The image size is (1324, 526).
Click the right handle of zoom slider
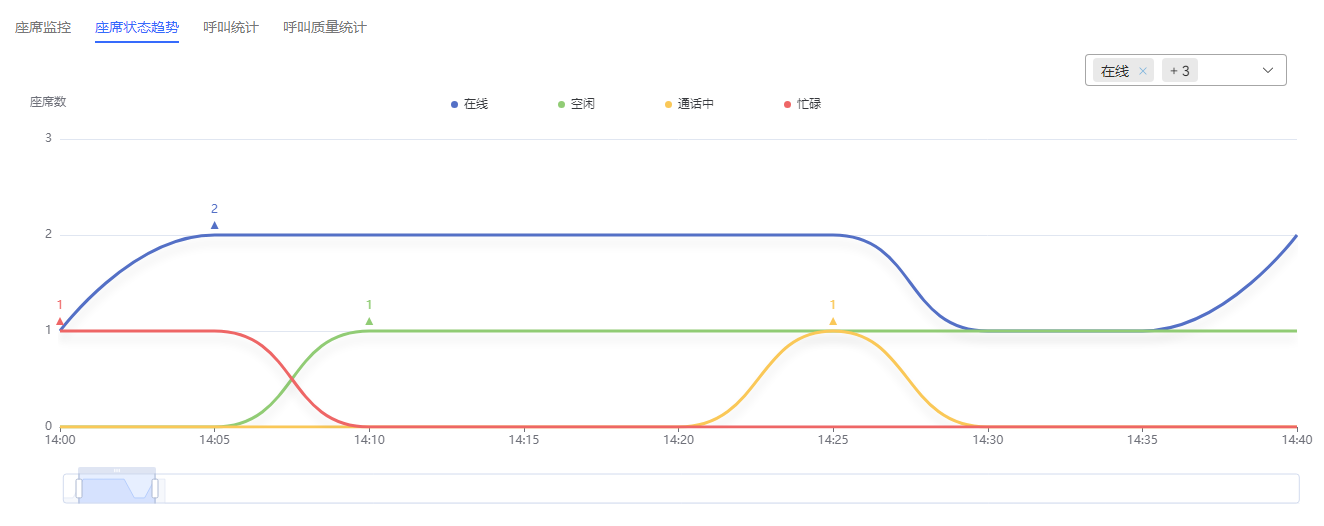pos(155,488)
